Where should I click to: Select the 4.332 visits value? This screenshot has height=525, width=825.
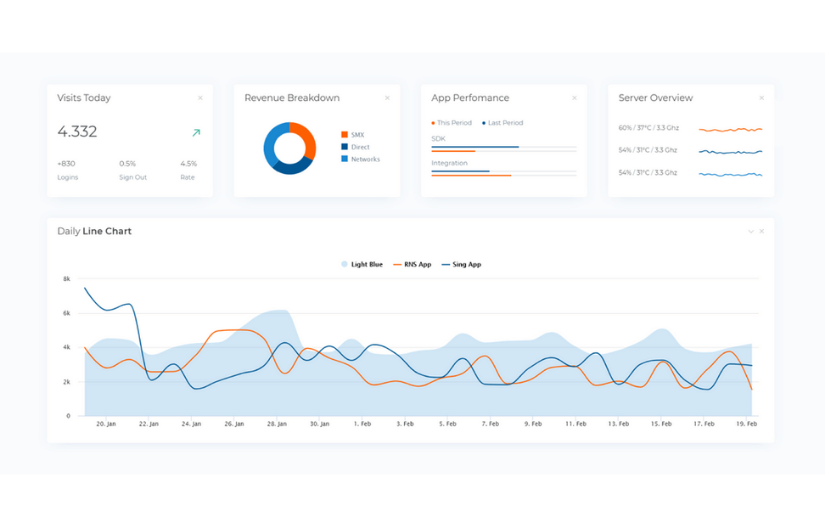coord(77,132)
